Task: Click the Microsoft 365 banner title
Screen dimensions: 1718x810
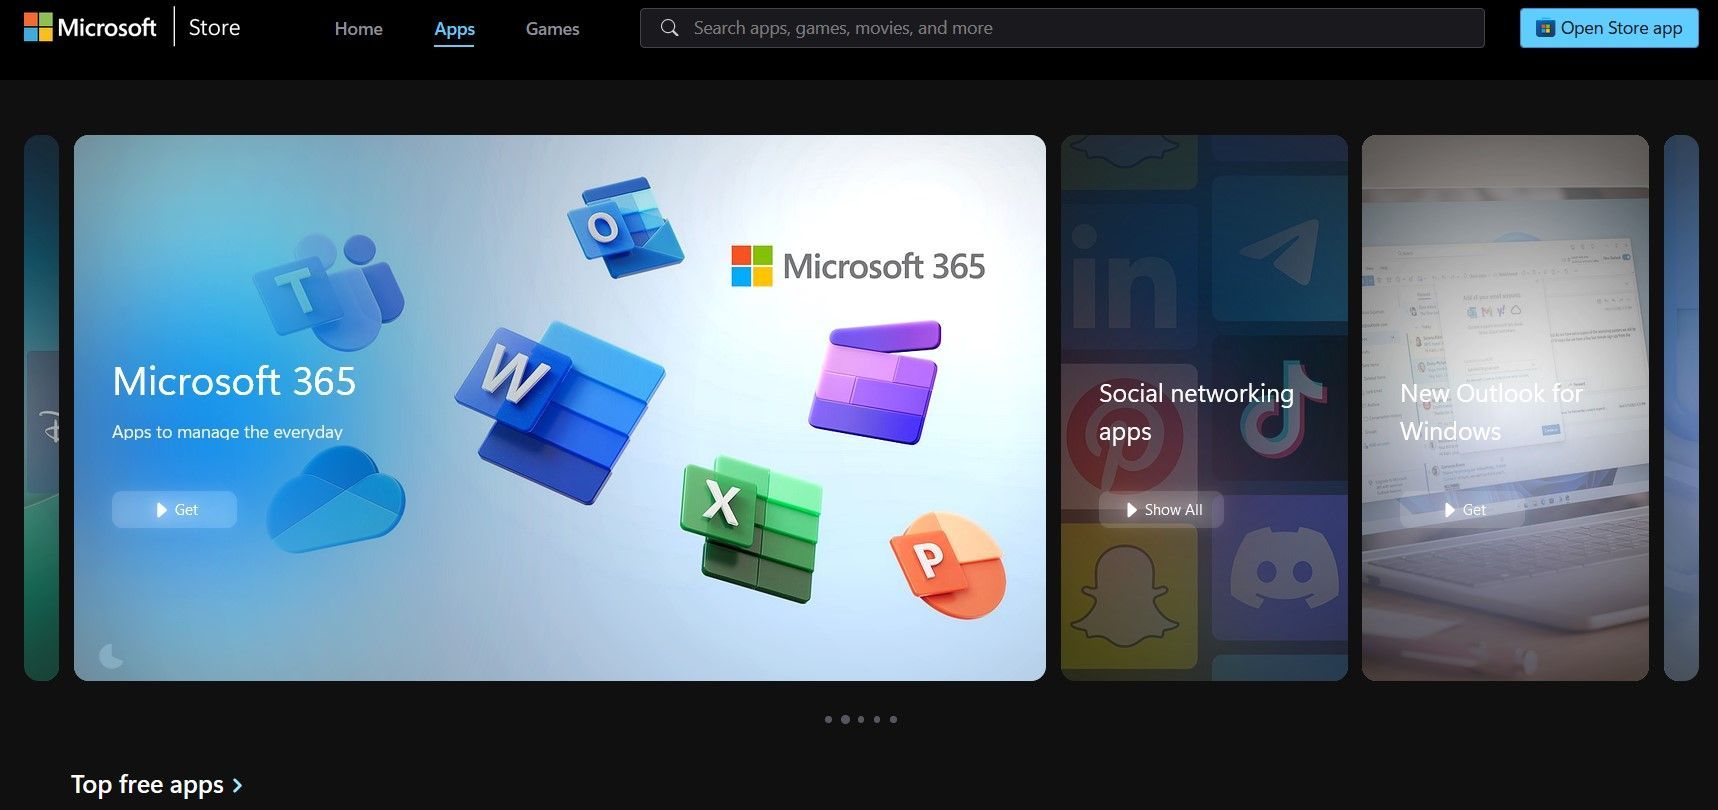Action: point(234,381)
